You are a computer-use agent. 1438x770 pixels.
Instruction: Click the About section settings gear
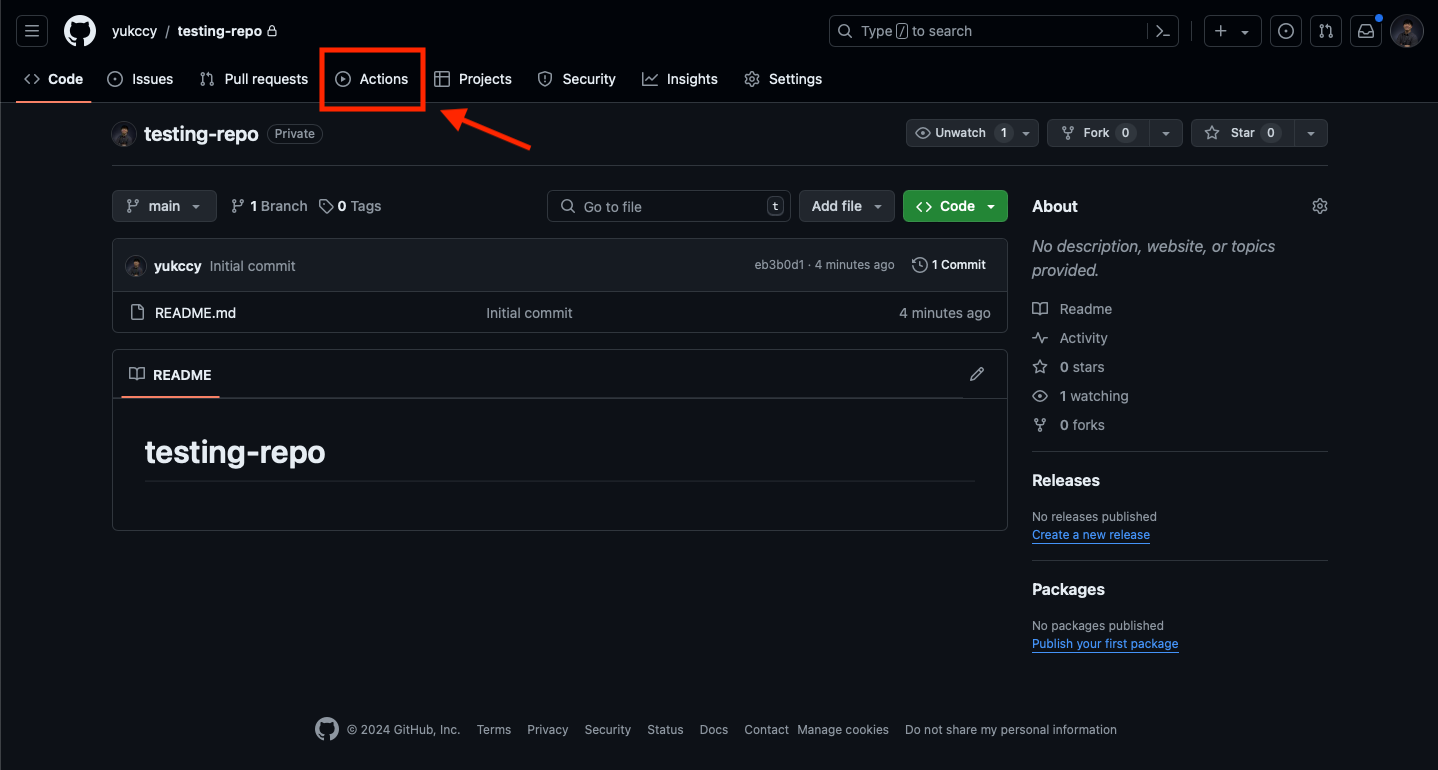click(x=1320, y=206)
